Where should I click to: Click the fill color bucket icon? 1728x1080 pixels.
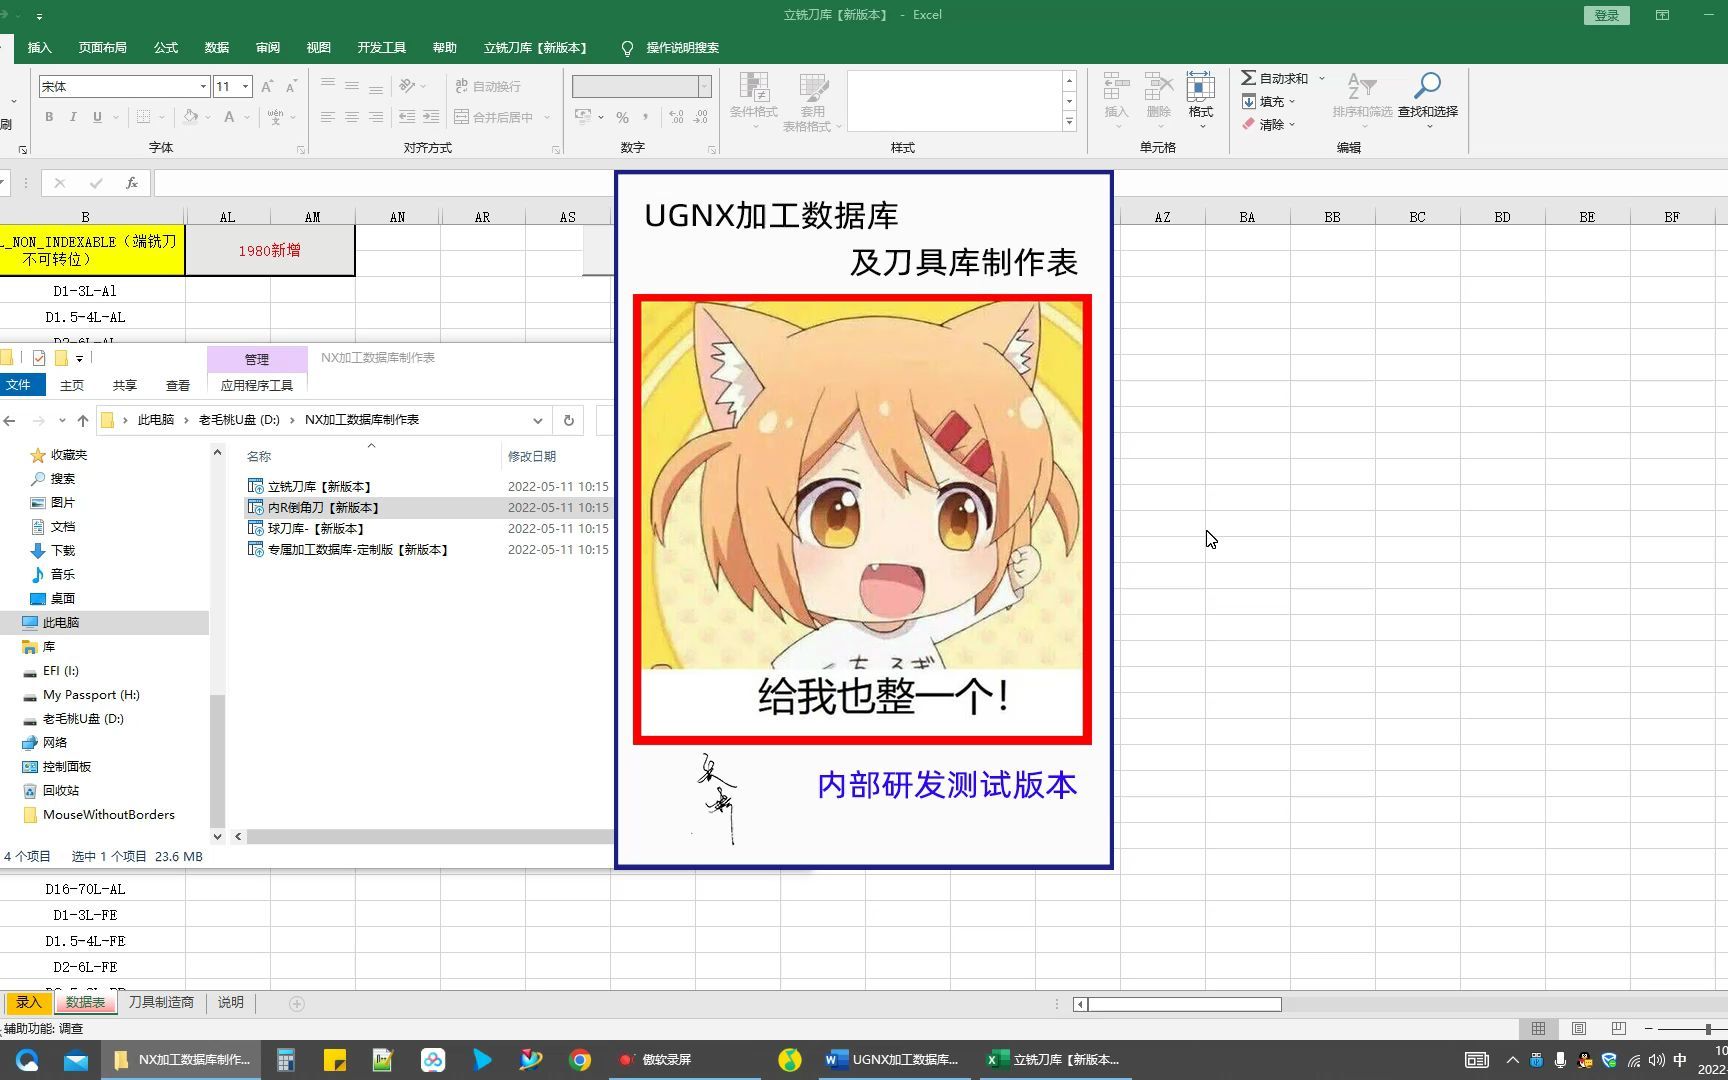click(x=191, y=117)
